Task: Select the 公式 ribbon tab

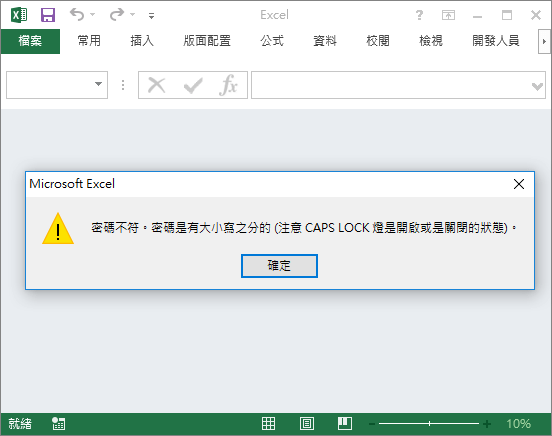Action: click(272, 41)
